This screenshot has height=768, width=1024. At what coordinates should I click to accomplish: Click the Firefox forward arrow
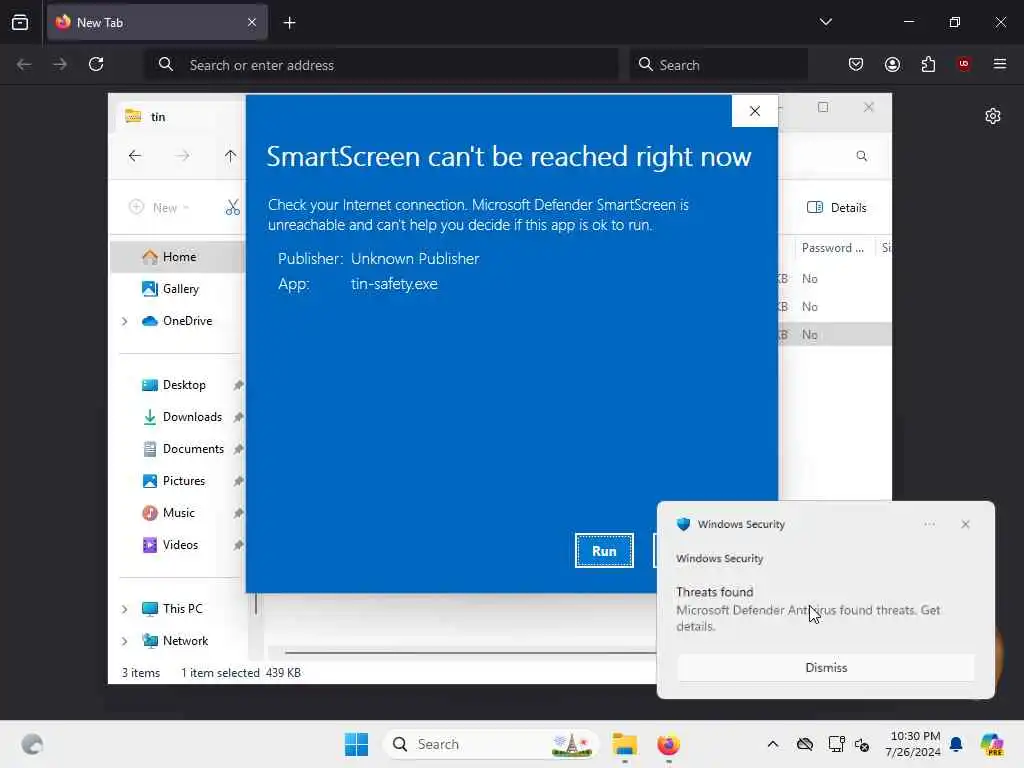60,64
